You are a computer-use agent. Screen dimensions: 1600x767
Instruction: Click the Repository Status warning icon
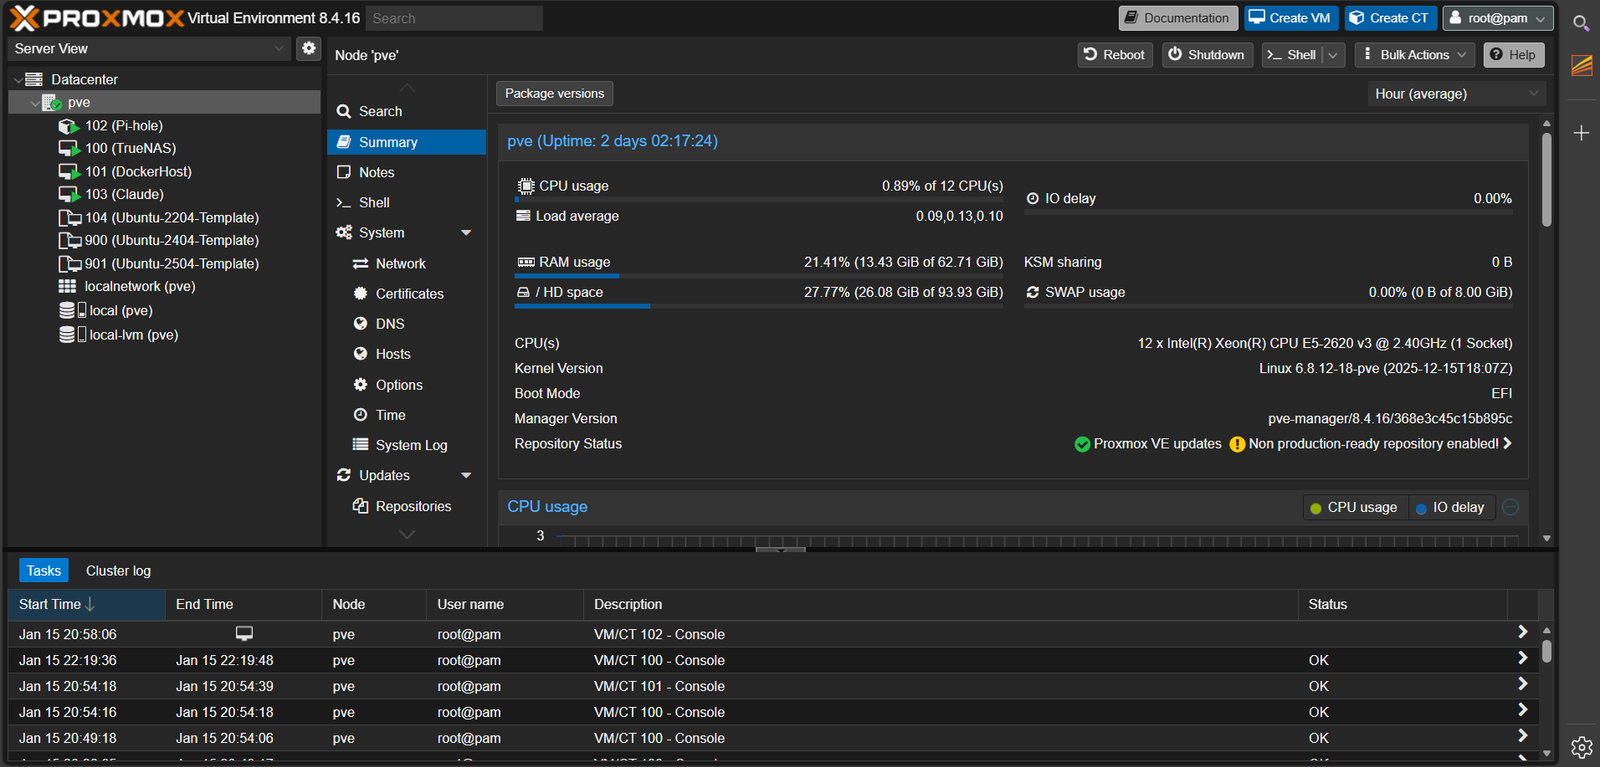[1237, 444]
